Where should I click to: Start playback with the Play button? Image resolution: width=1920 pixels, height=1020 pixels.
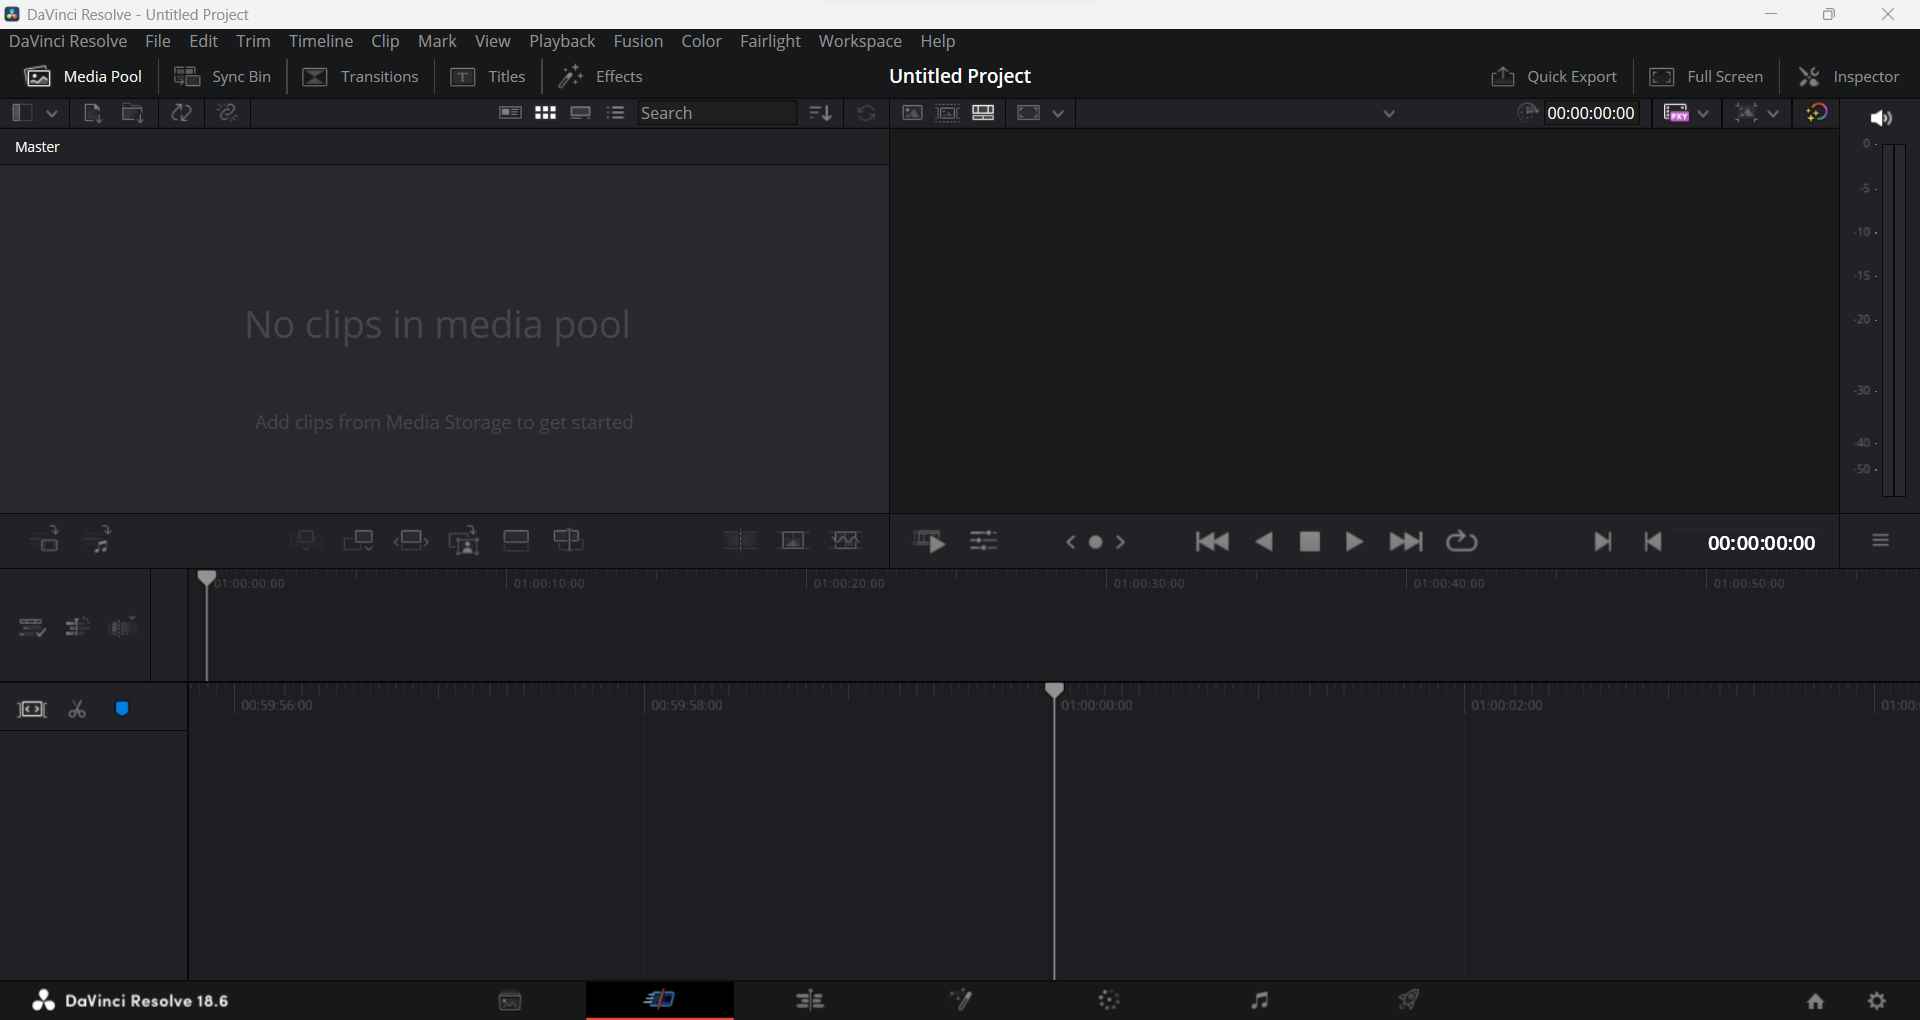pos(1354,542)
